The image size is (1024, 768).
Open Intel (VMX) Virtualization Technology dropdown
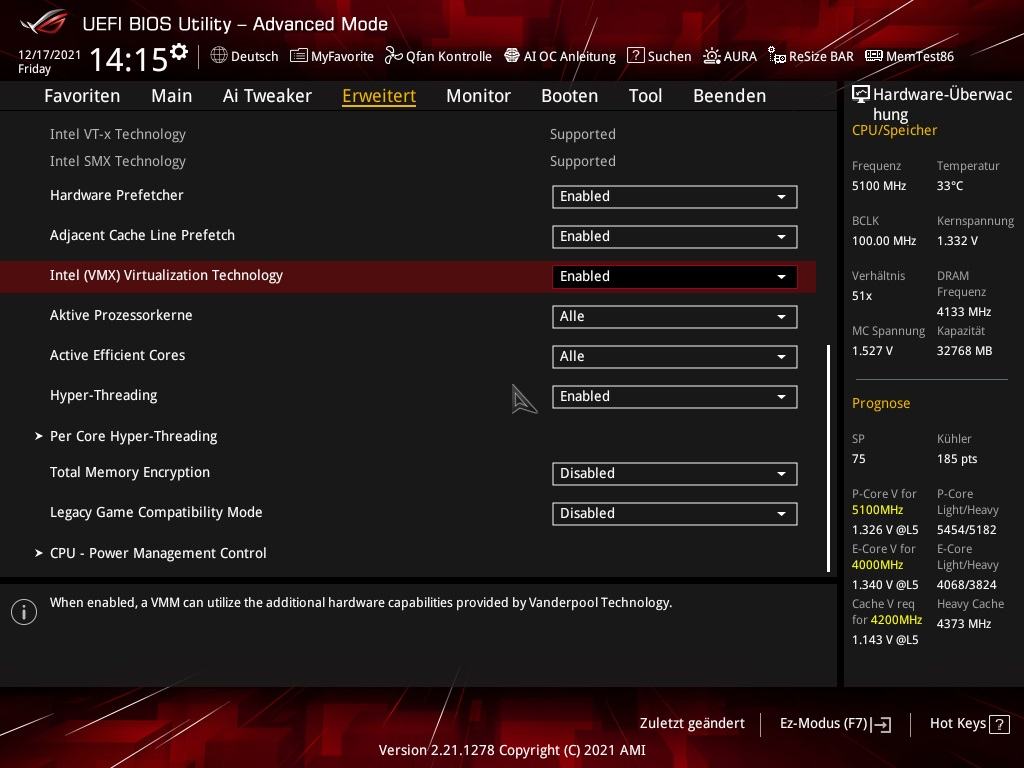click(675, 276)
